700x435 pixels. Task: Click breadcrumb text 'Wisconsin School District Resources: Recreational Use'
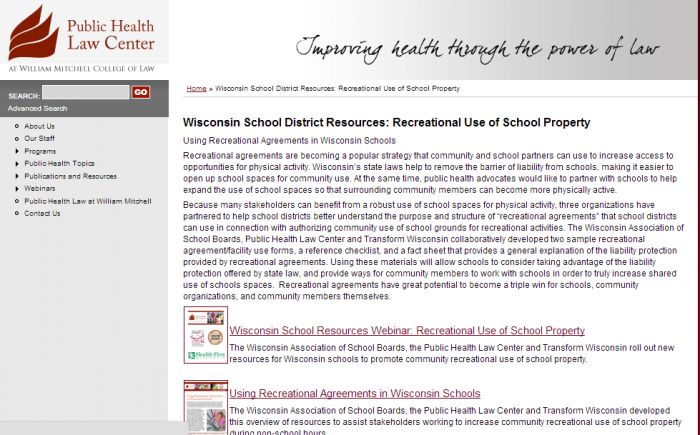[338, 88]
